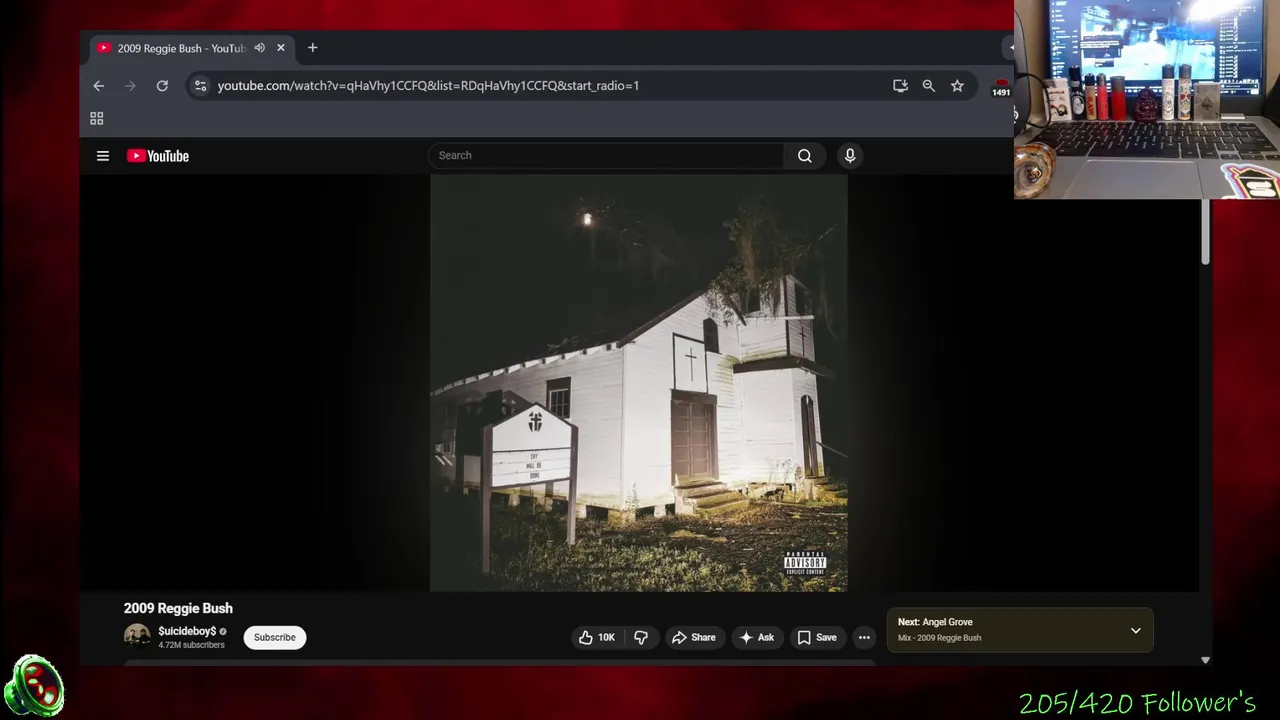This screenshot has width=1280, height=720.
Task: Submit search with the magnifier button
Action: (805, 156)
